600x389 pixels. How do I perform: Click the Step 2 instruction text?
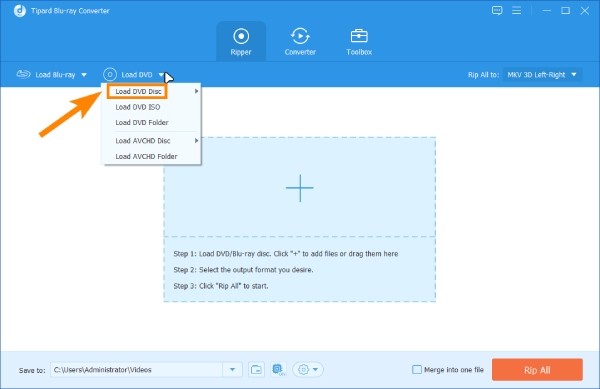[243, 270]
